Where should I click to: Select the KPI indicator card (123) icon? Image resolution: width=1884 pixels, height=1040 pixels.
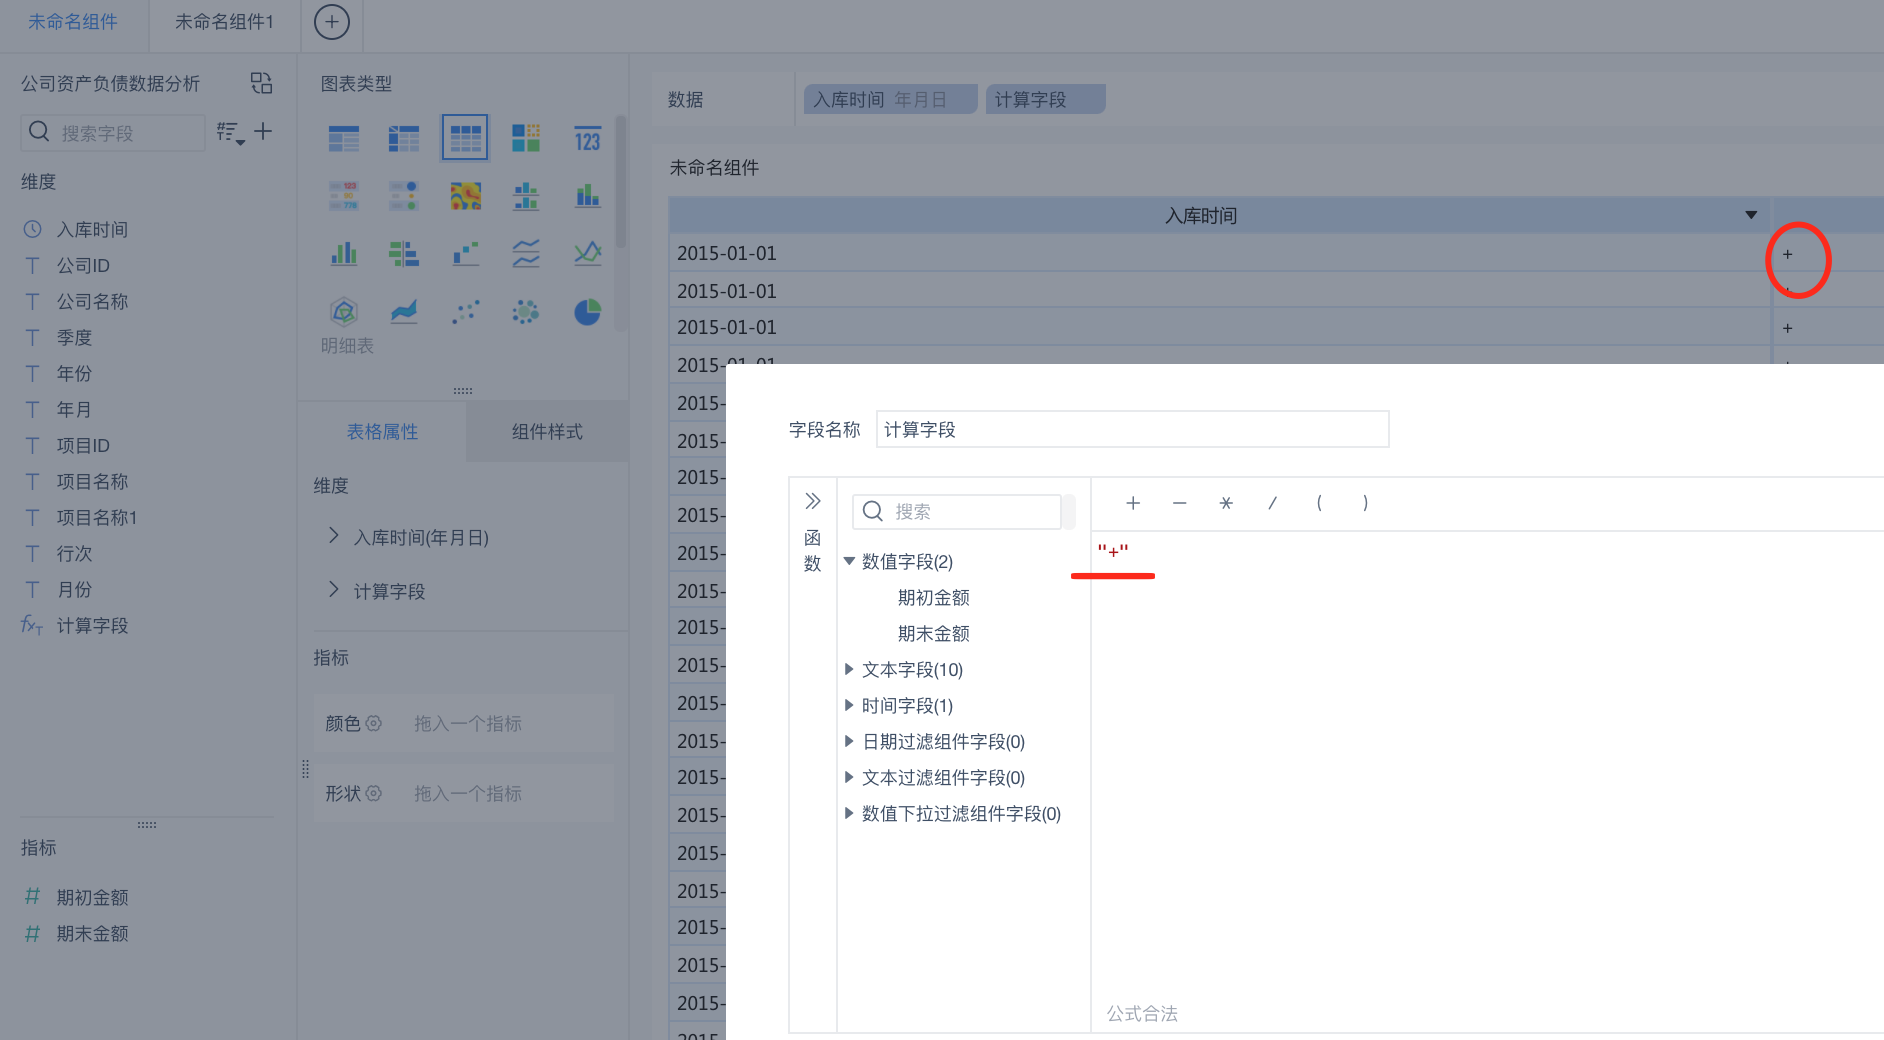click(587, 138)
